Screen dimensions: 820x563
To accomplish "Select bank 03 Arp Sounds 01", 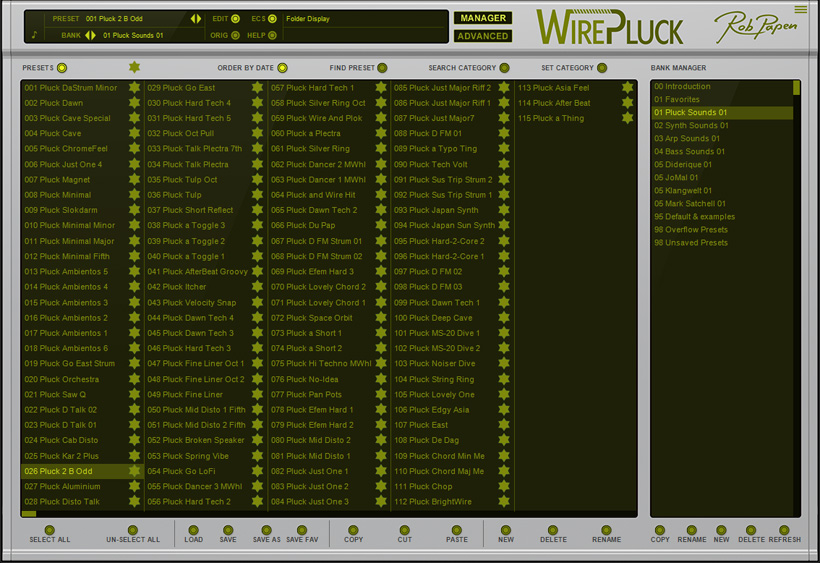I will (x=722, y=139).
